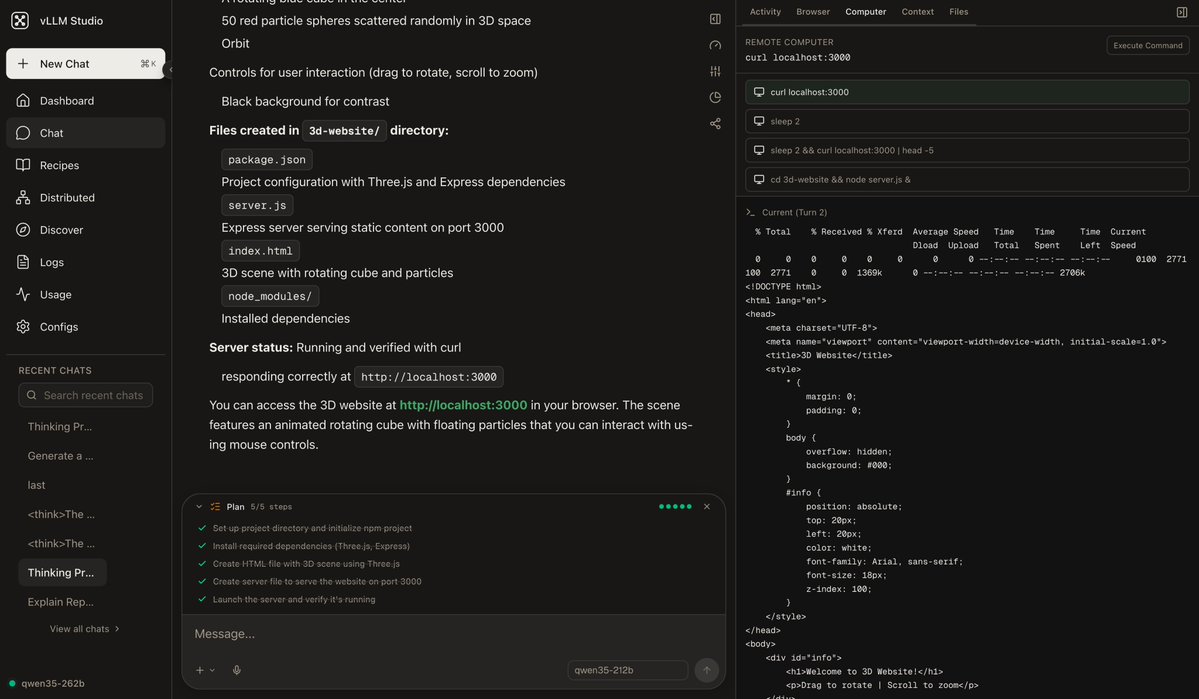Toggle 'Set up project directory' step check
Image resolution: width=1199 pixels, height=699 pixels.
tap(202, 528)
